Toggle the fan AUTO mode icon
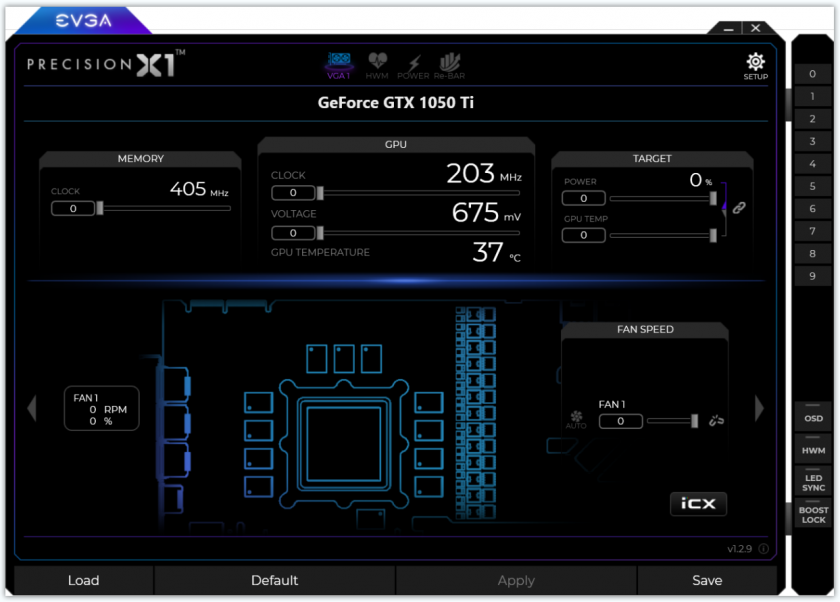This screenshot has height=602, width=840. click(x=576, y=419)
